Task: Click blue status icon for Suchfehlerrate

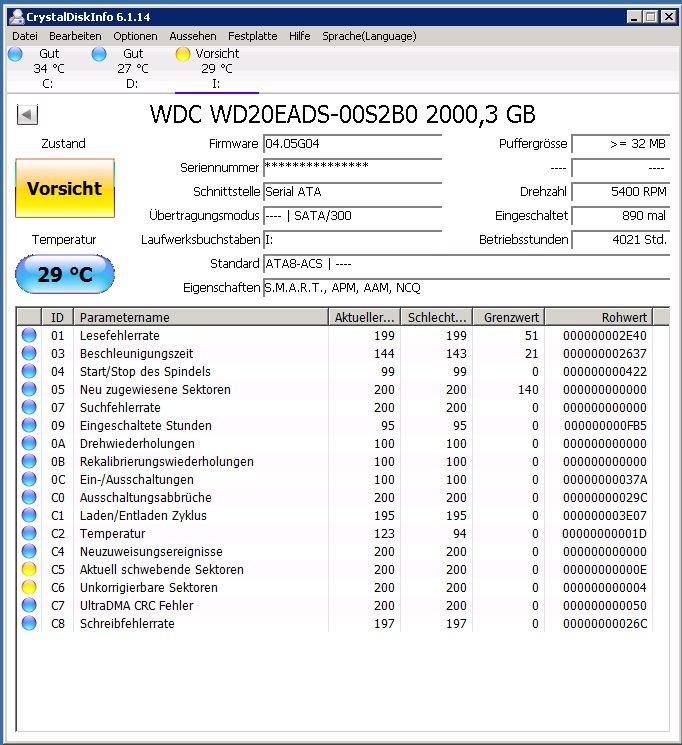Action: point(29,407)
